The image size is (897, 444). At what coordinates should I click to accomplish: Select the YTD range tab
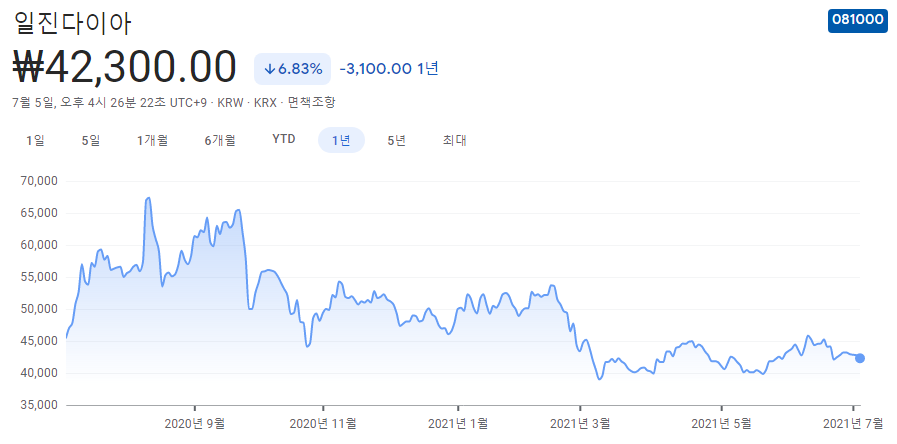(284, 140)
